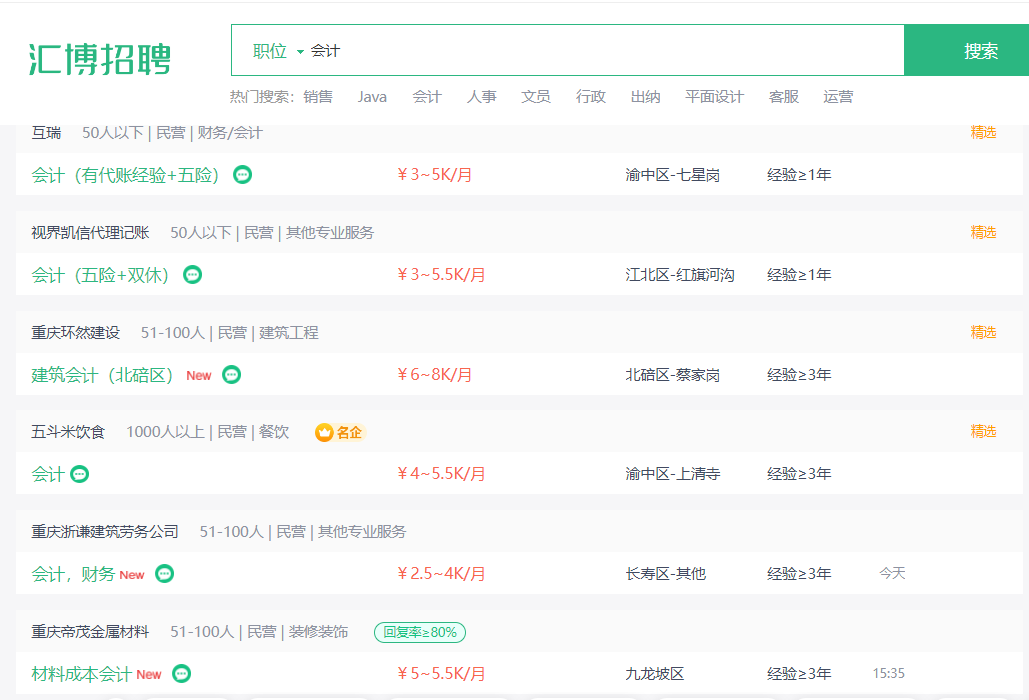Choose hot search 平面设计
Screen dimensions: 1029x700
pos(714,97)
